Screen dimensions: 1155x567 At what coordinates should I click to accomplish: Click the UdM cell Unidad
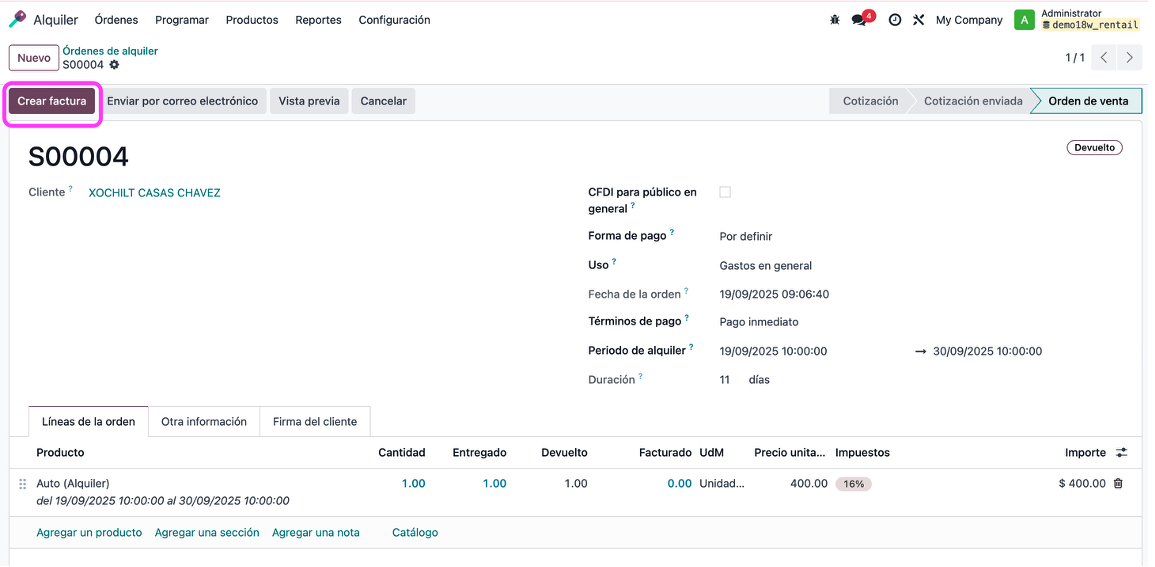click(x=722, y=484)
